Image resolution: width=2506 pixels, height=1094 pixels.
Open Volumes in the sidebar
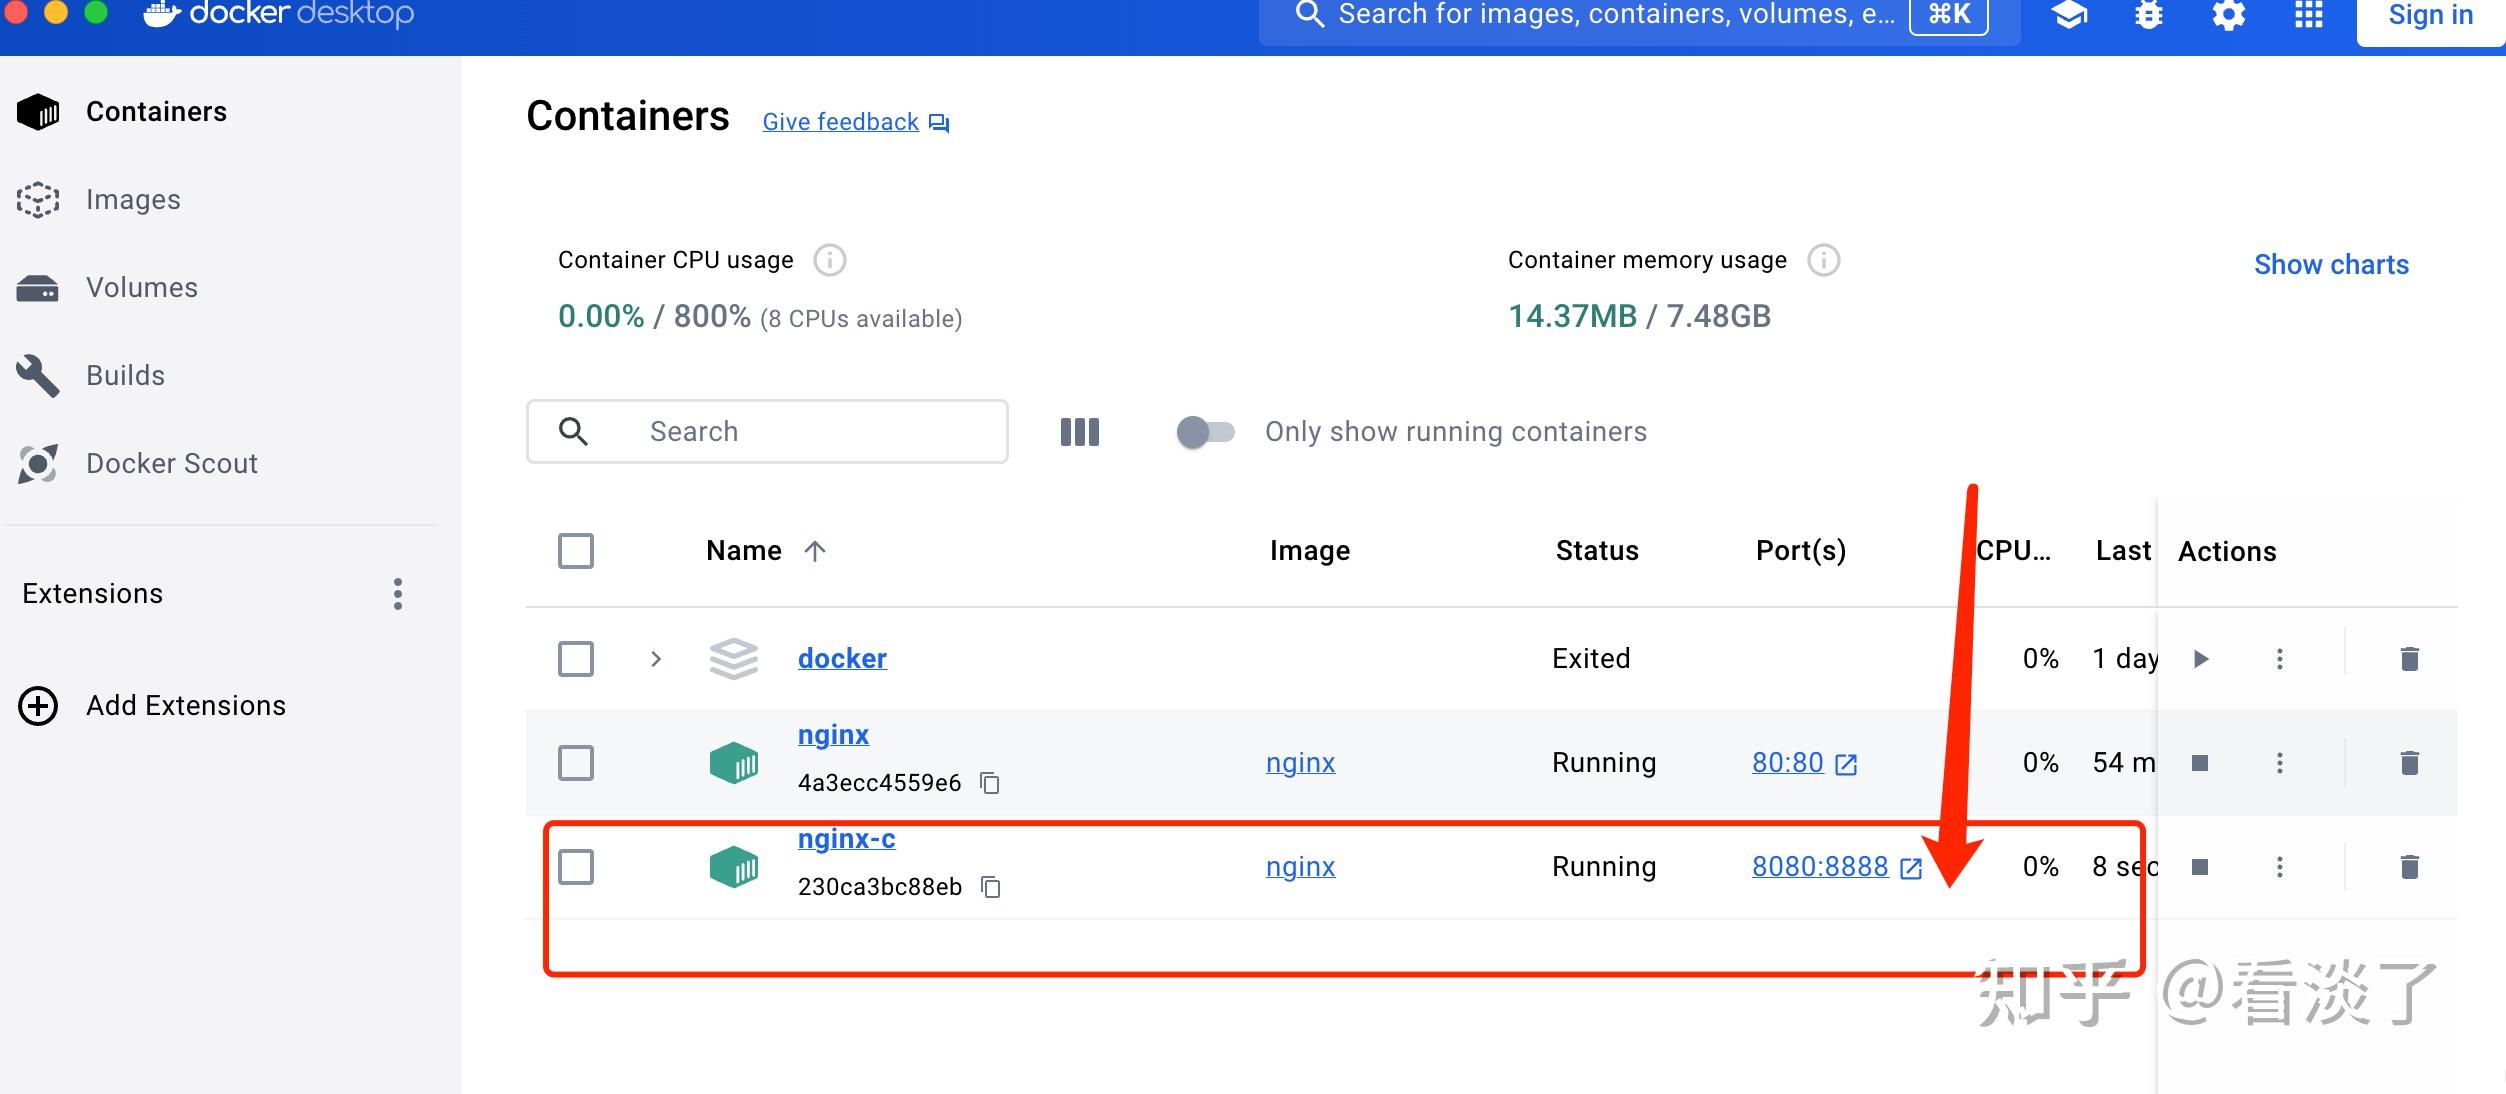(x=141, y=288)
